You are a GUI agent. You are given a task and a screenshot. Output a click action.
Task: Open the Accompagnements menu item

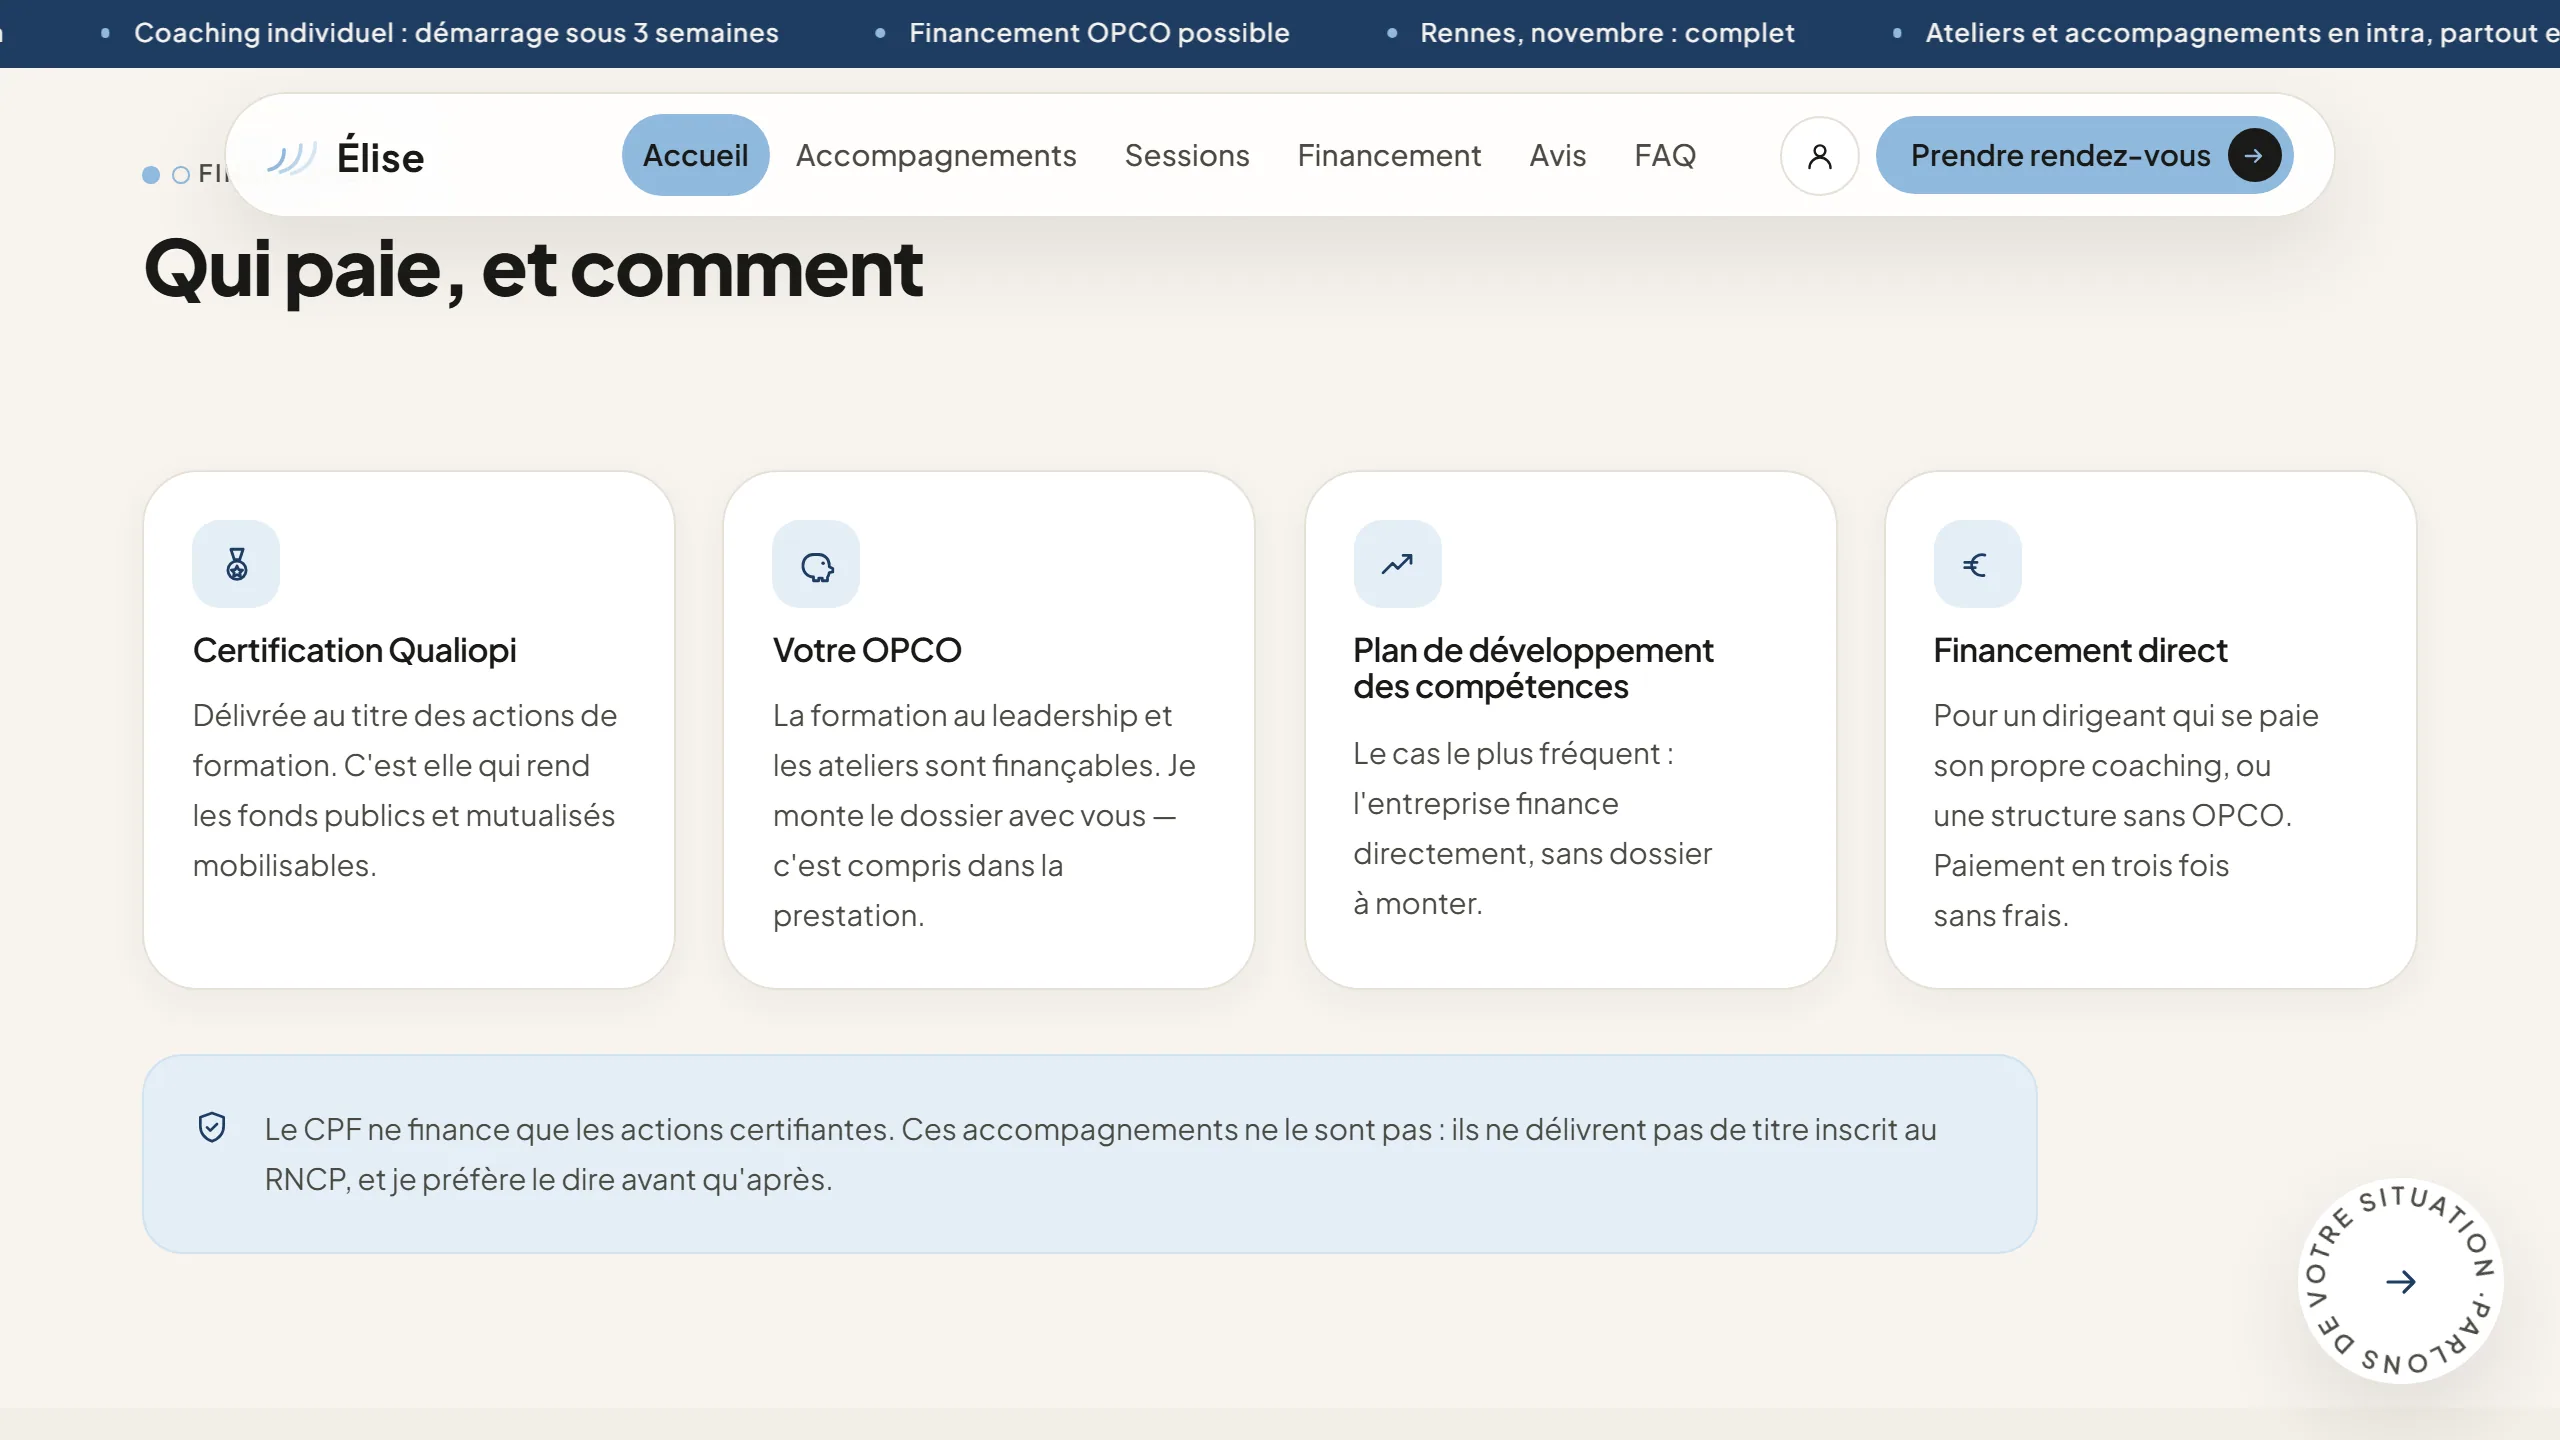click(x=936, y=156)
